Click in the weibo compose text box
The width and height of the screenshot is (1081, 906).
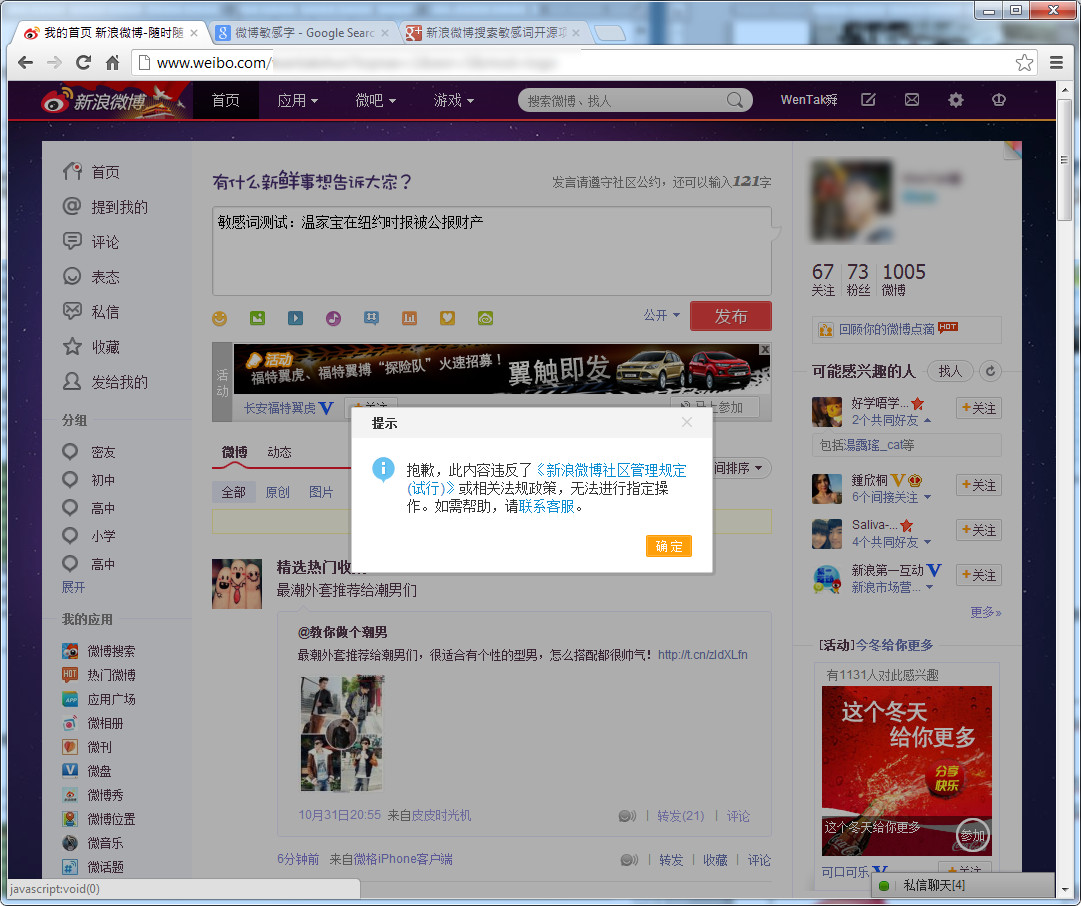pyautogui.click(x=492, y=251)
